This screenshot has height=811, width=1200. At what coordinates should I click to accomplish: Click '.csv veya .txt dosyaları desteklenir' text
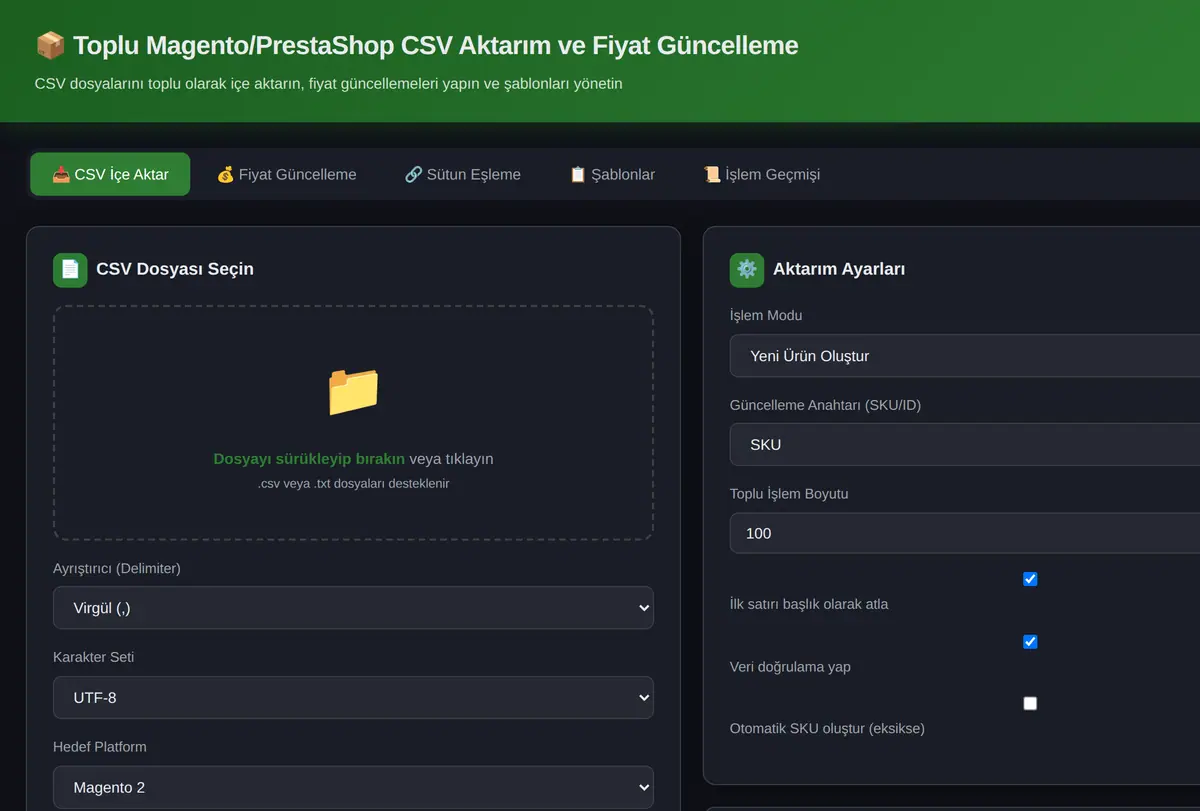pyautogui.click(x=354, y=483)
